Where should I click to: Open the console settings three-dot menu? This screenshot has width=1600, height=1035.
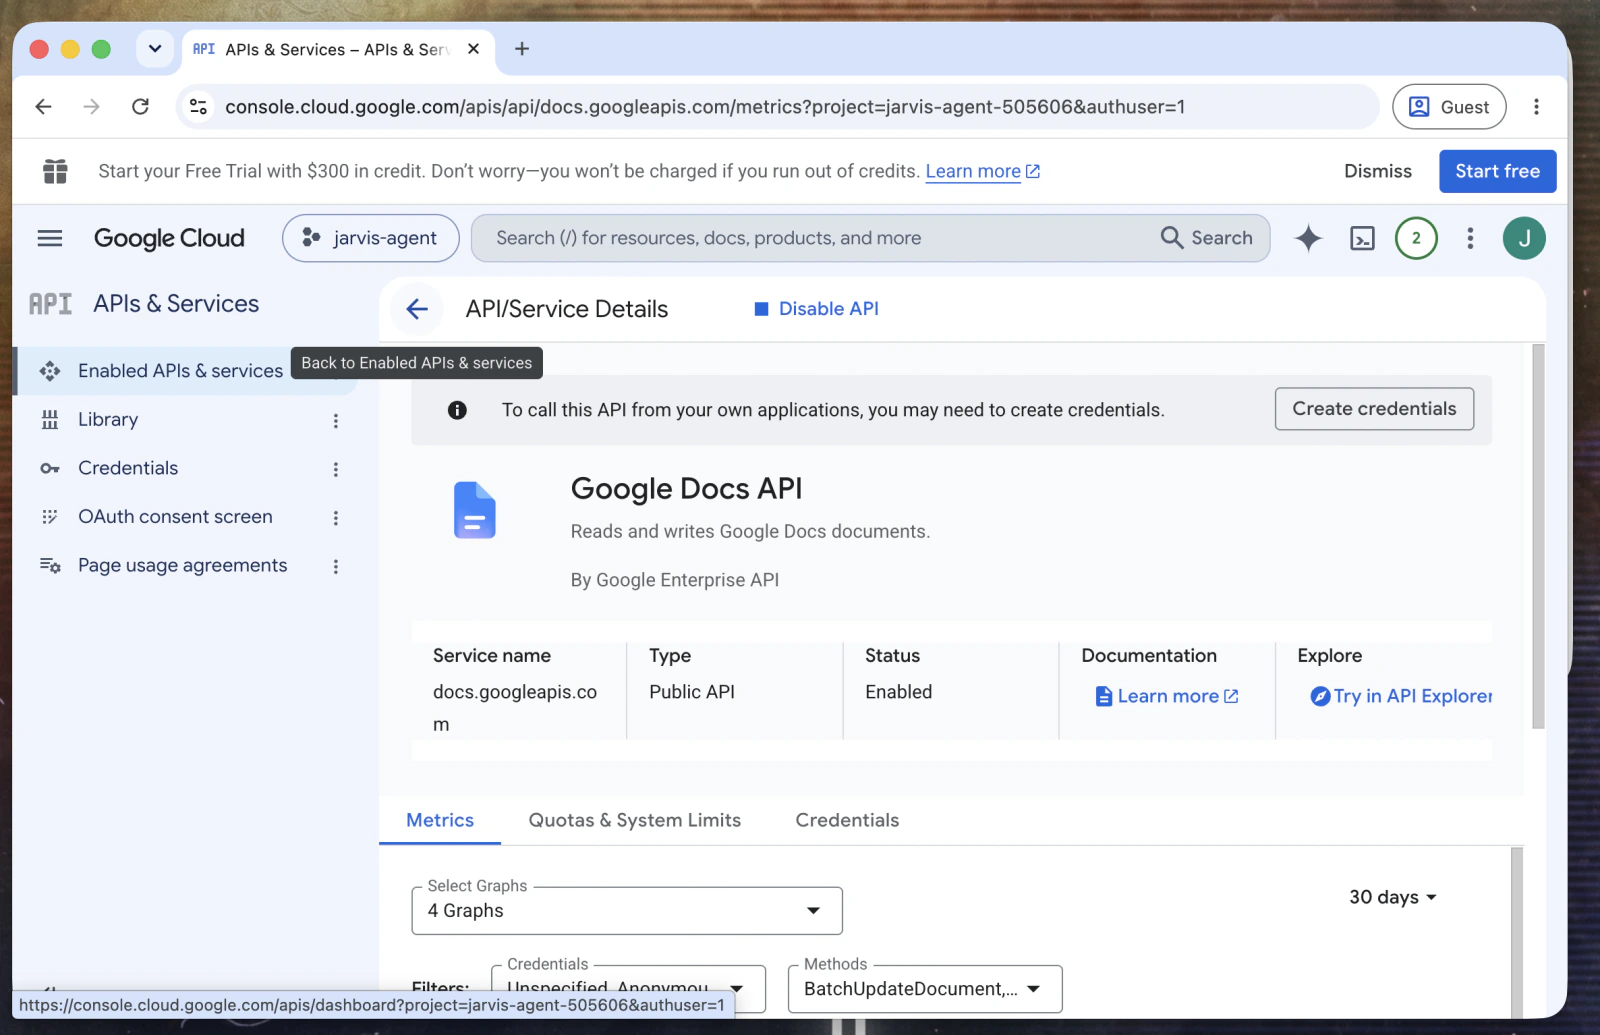[1470, 238]
